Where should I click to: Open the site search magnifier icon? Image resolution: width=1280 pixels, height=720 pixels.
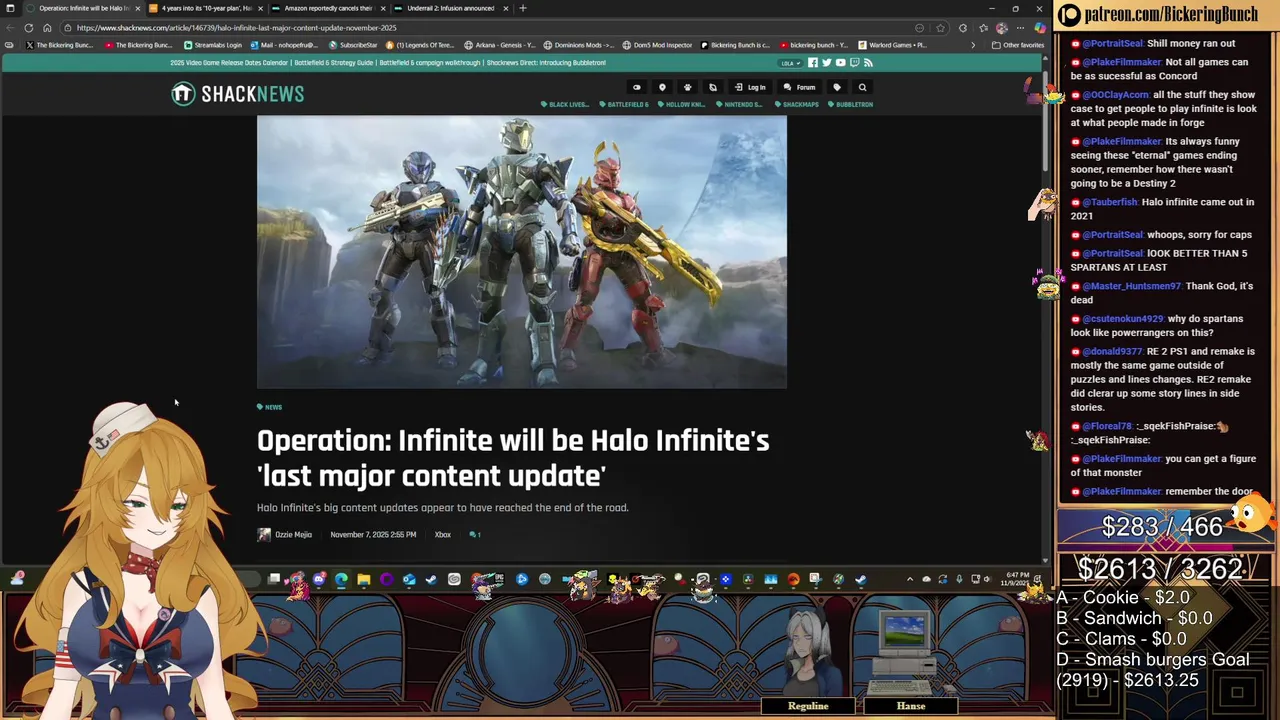click(862, 87)
